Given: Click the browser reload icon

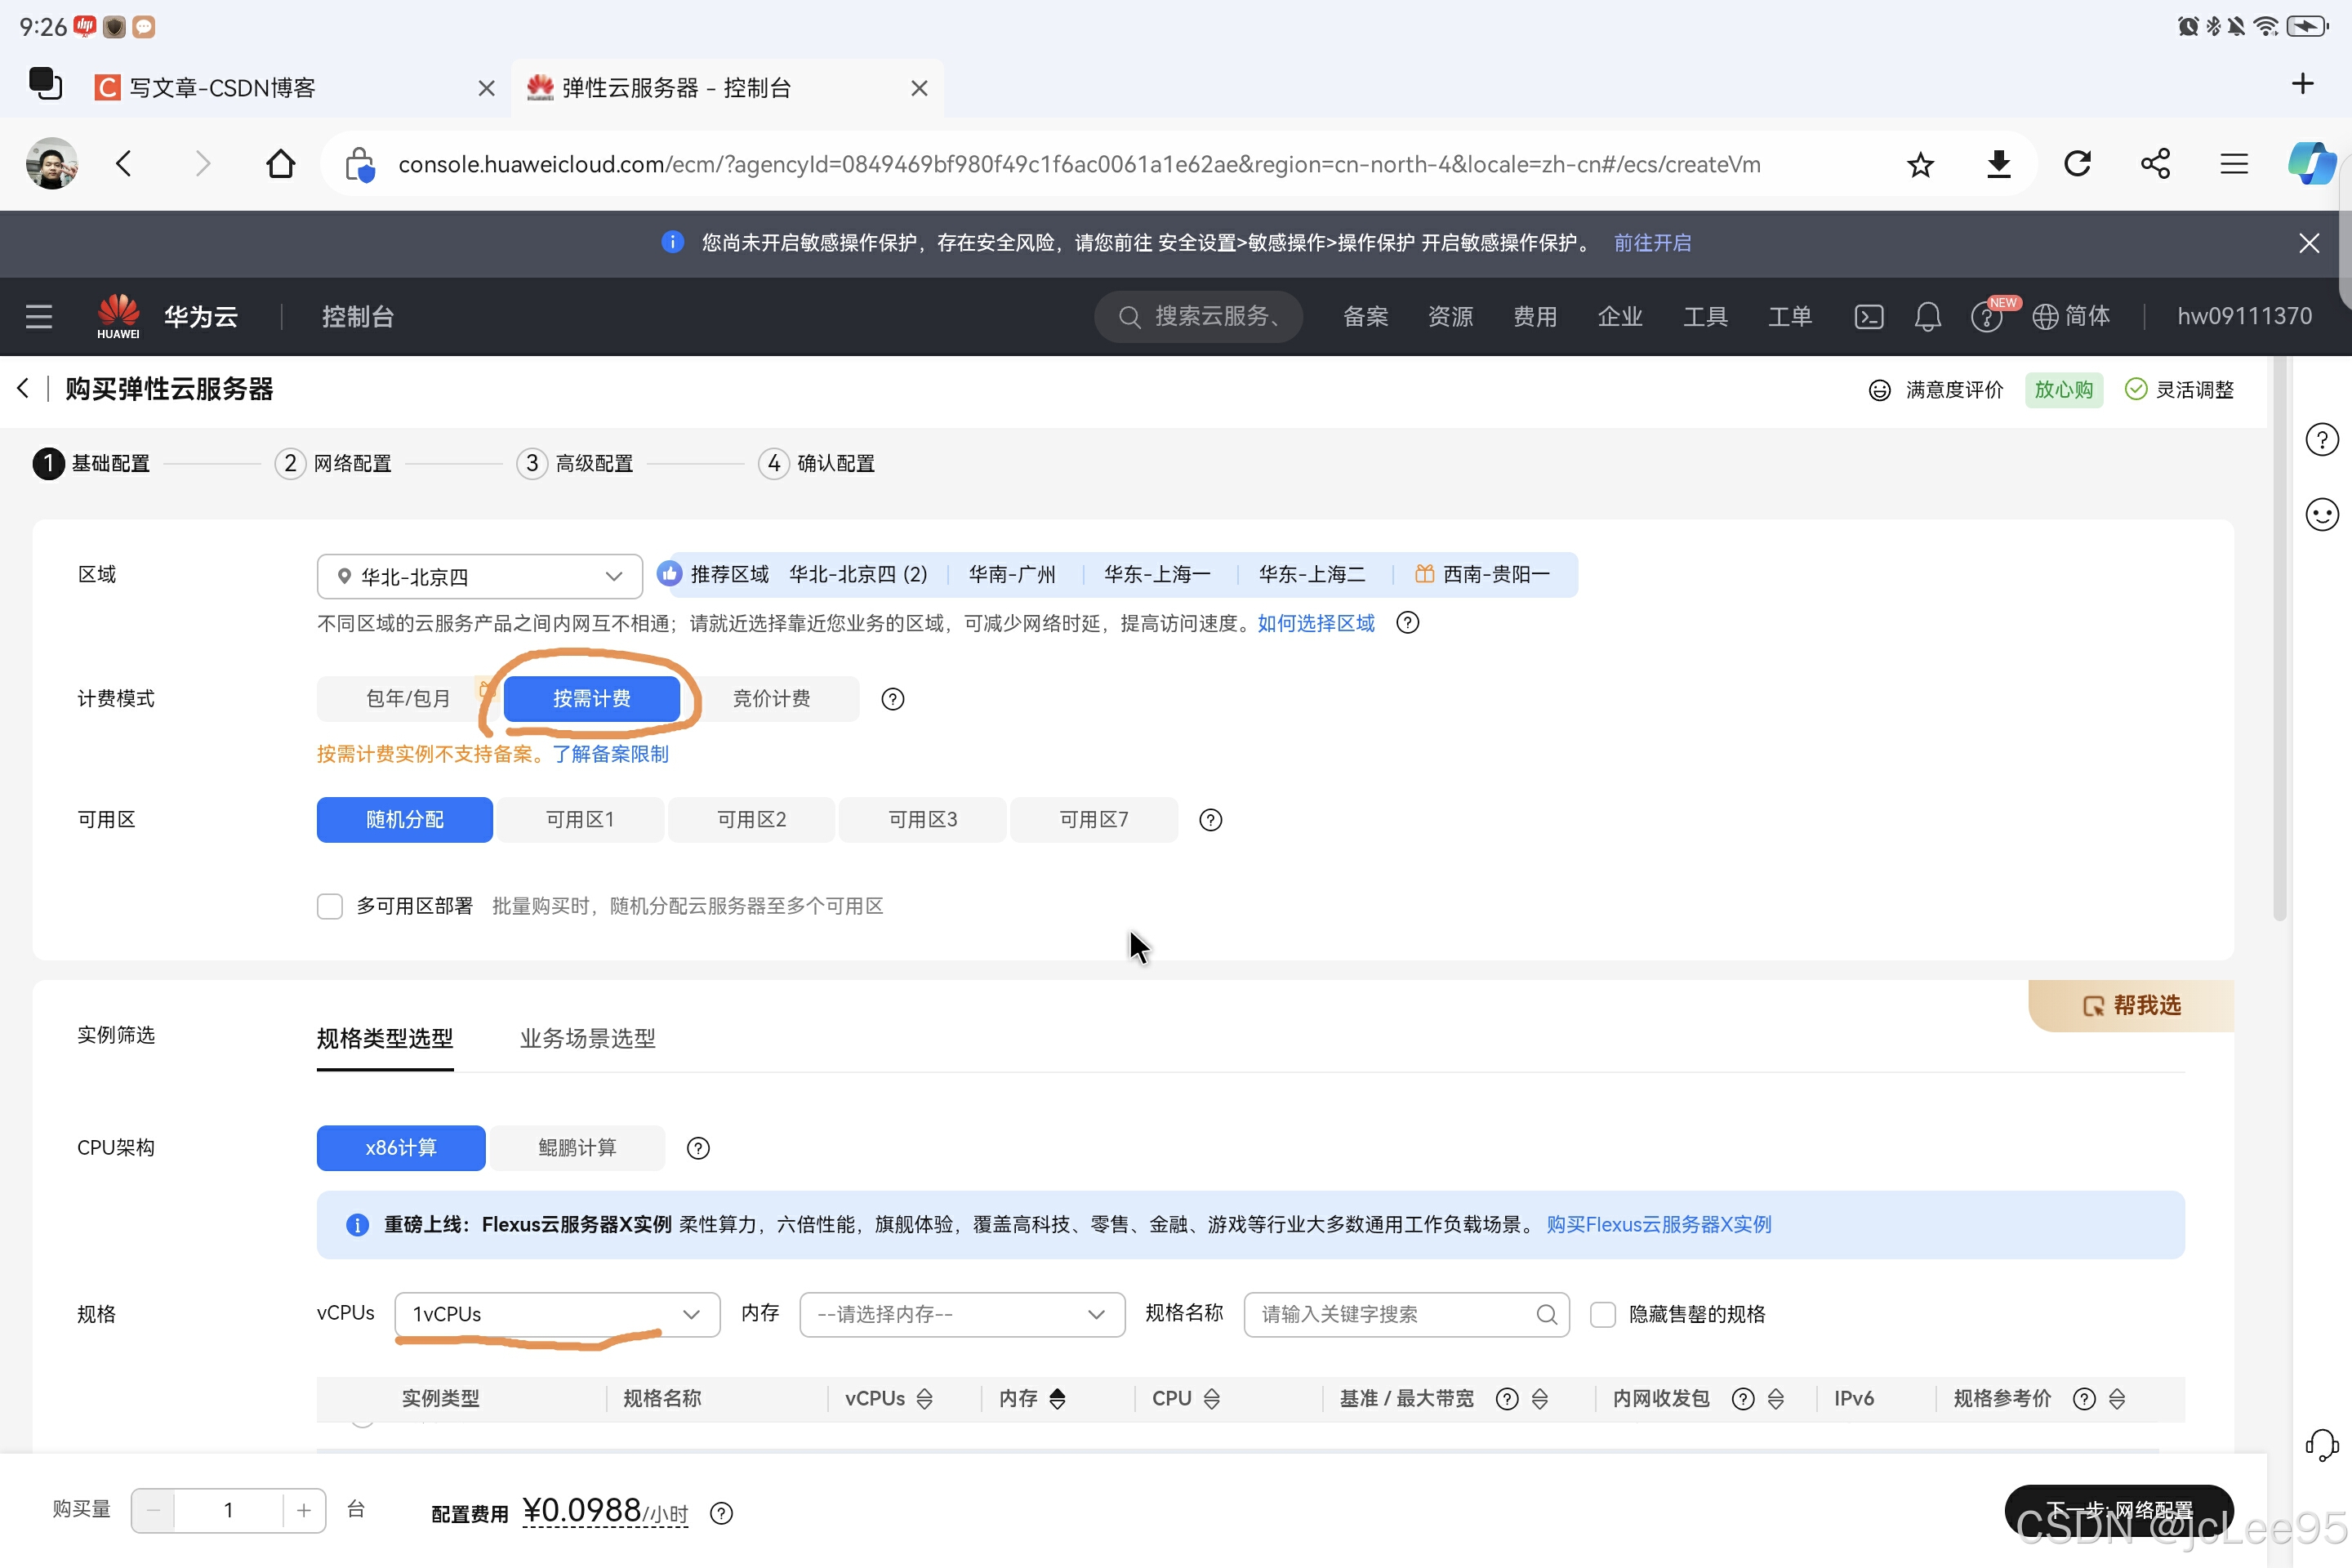Looking at the screenshot, I should [2077, 164].
